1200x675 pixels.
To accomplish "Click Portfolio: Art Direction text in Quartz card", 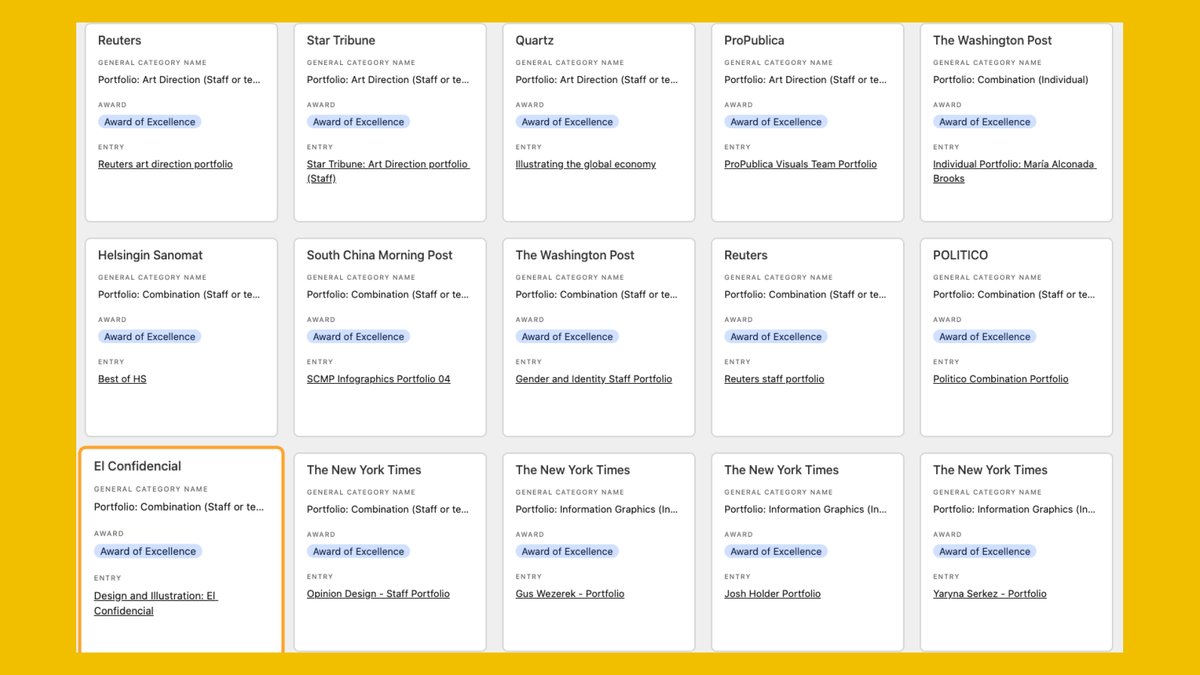I will tap(596, 80).
